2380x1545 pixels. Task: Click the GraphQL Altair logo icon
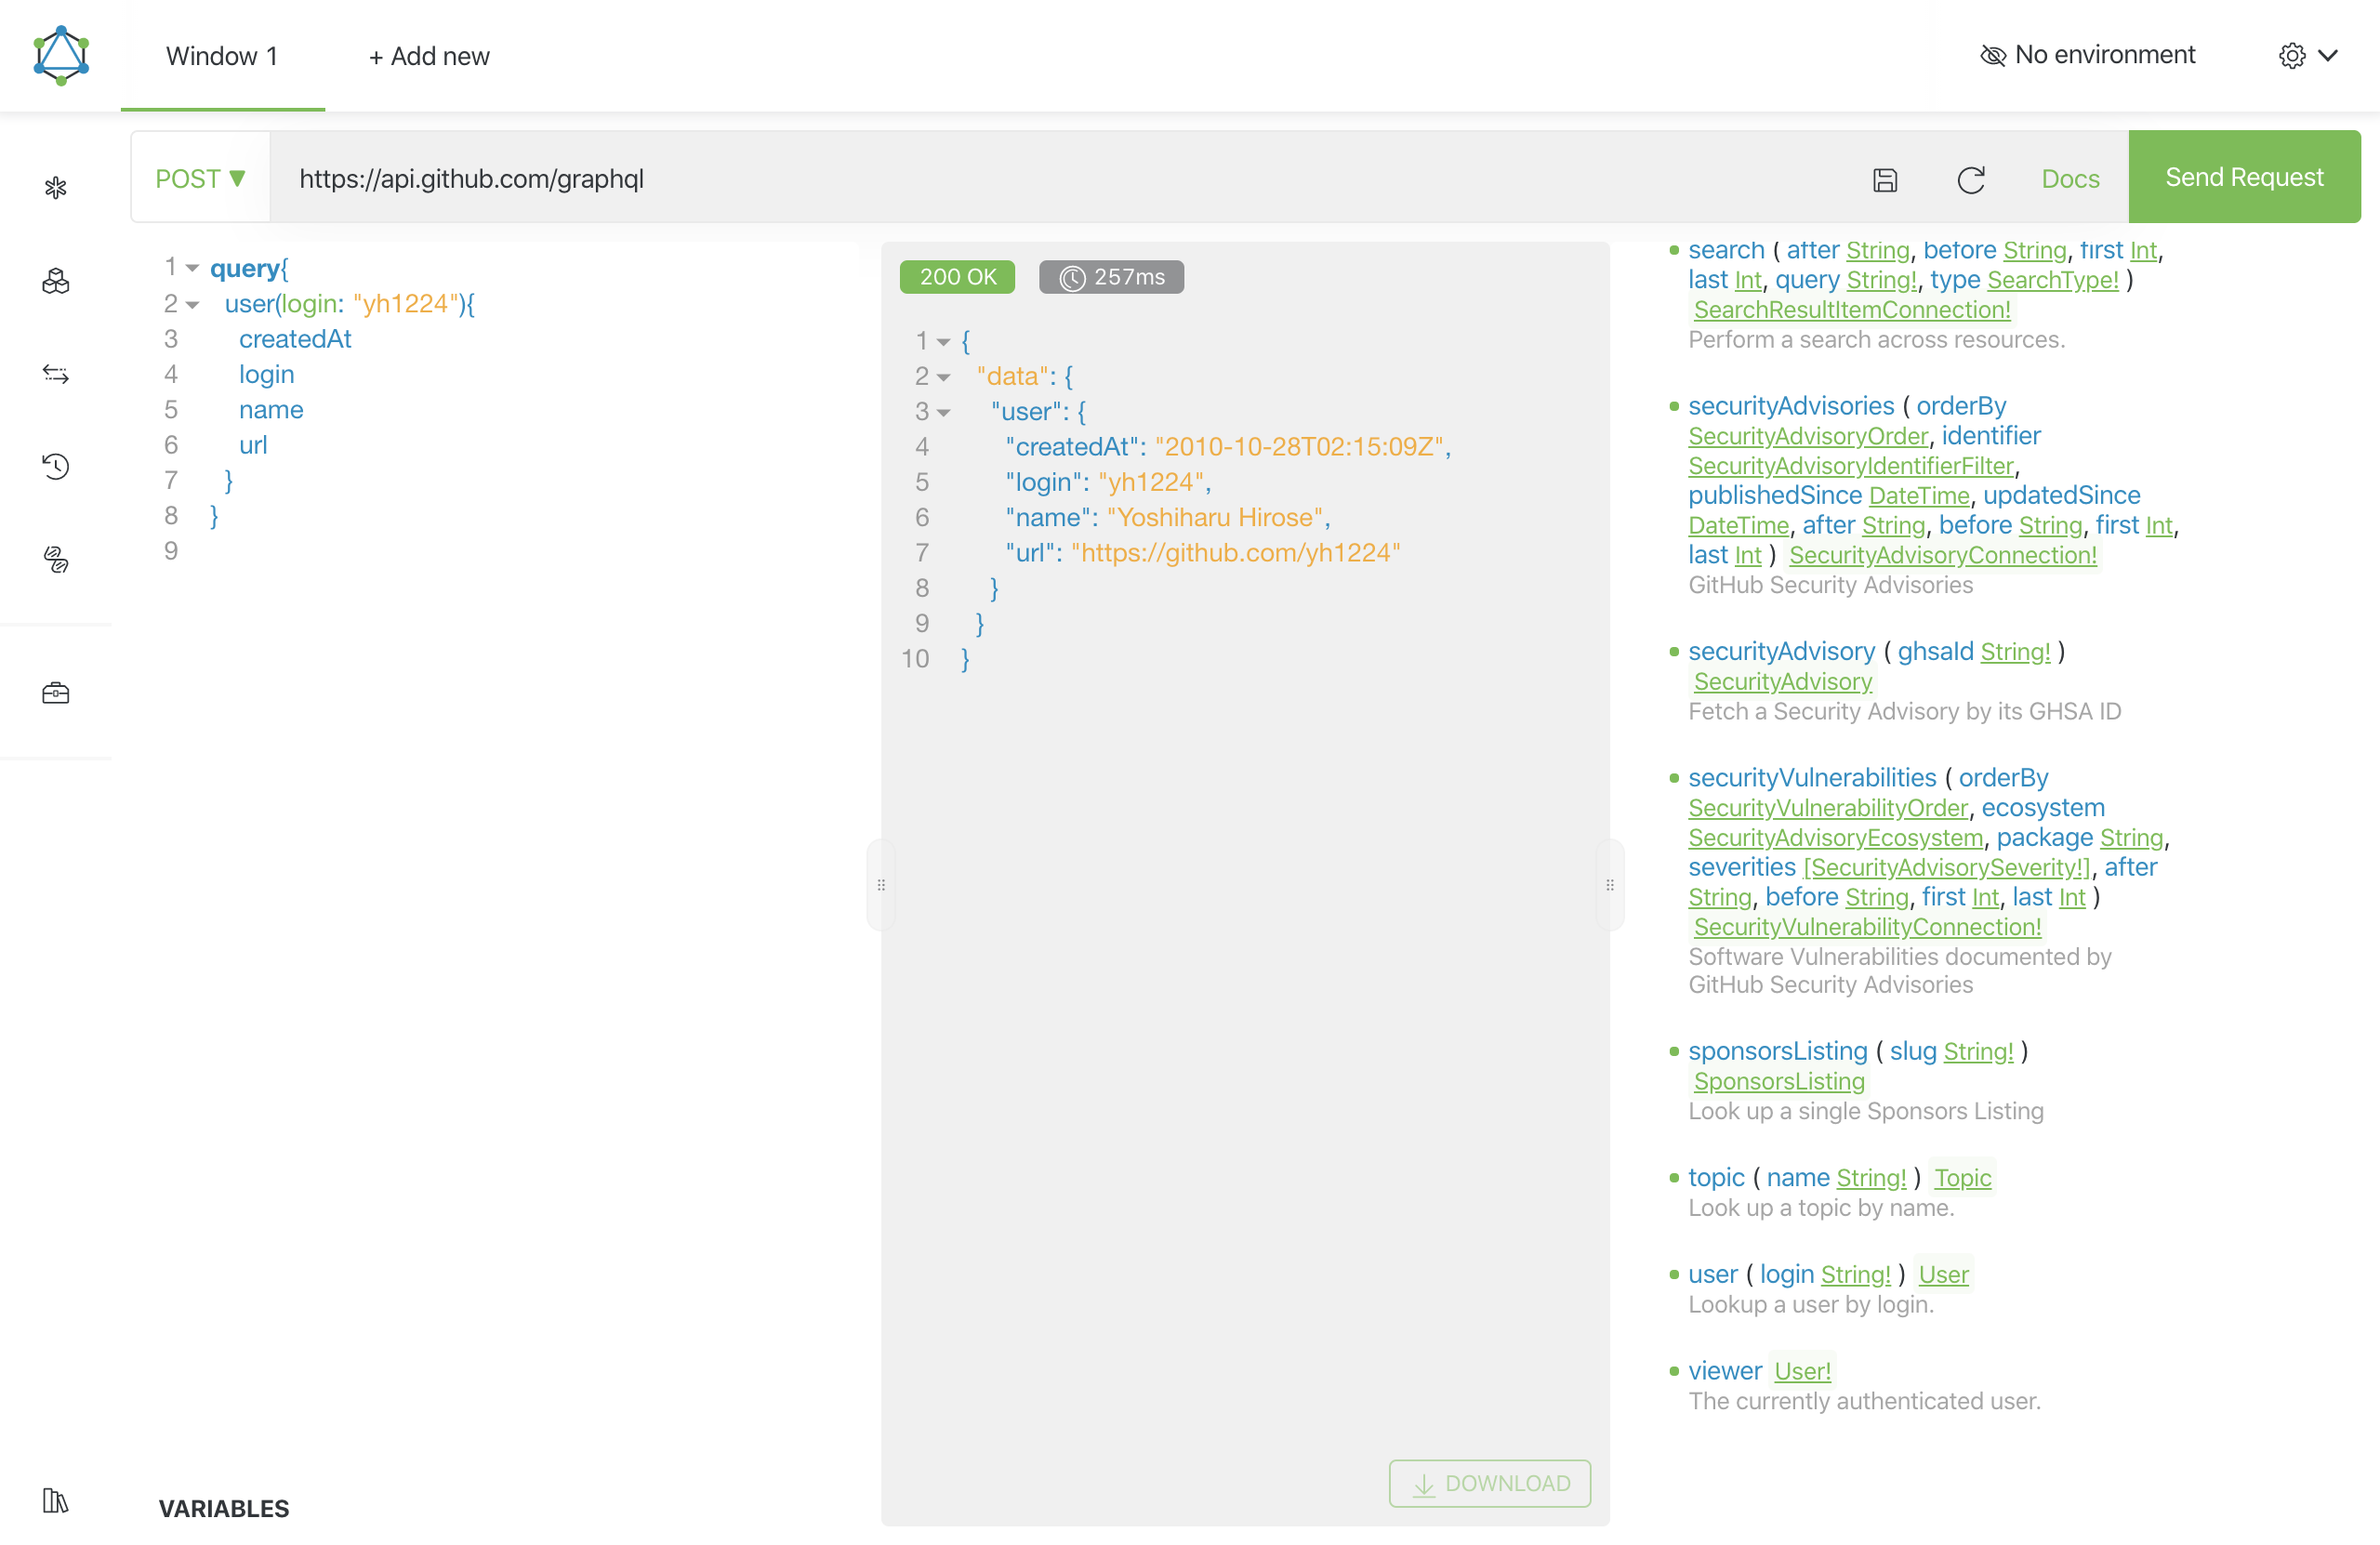59,54
